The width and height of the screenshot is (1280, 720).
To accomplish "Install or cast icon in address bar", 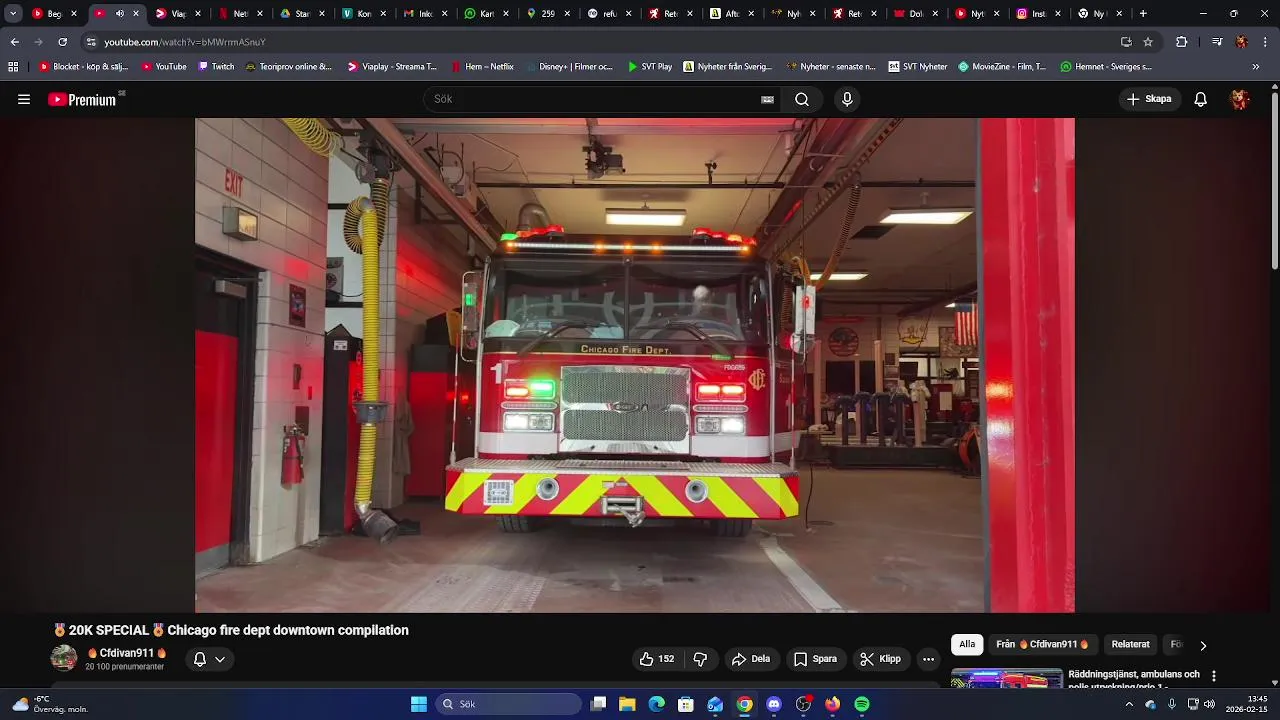I will pyautogui.click(x=1126, y=42).
